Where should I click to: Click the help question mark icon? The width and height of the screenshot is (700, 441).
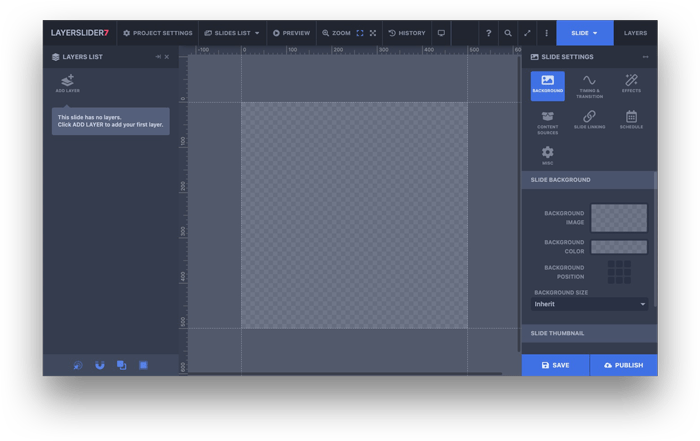pos(488,33)
